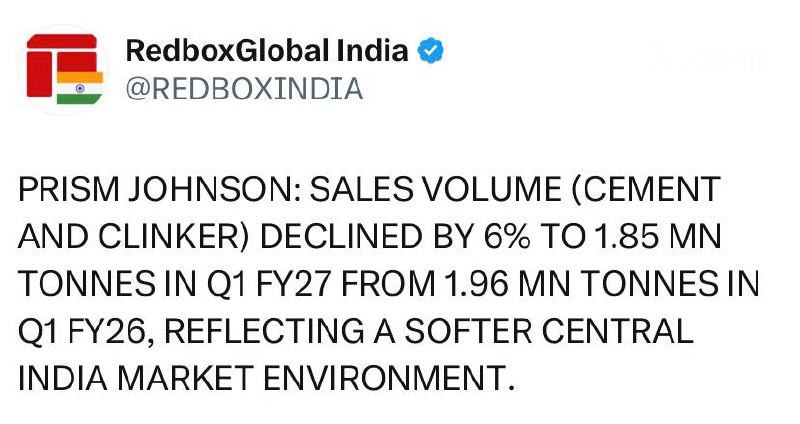
Task: Click the red box shape in the avatar logo
Action: tap(39, 74)
